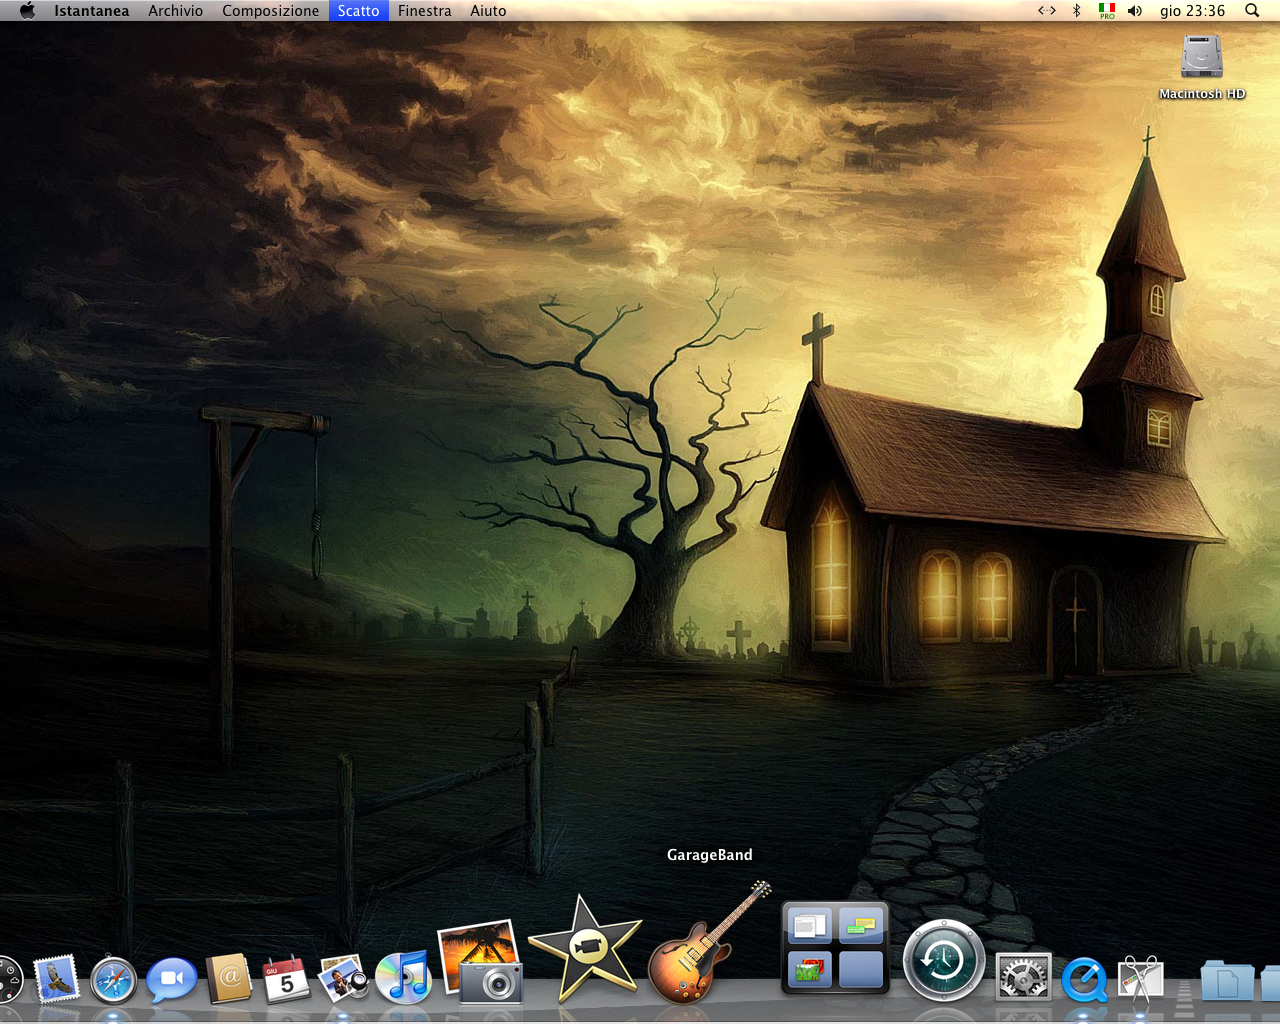Image resolution: width=1280 pixels, height=1024 pixels.
Task: Click the clock showing gio 23:36
Action: point(1192,11)
